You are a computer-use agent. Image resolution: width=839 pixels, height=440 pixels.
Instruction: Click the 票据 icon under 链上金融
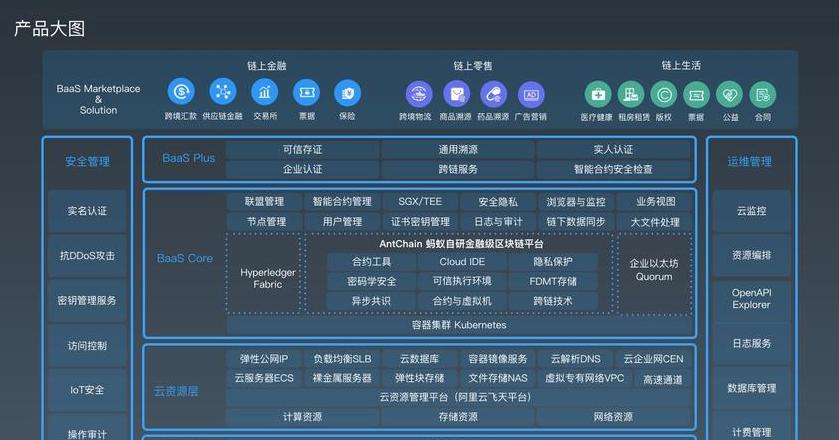click(x=306, y=93)
